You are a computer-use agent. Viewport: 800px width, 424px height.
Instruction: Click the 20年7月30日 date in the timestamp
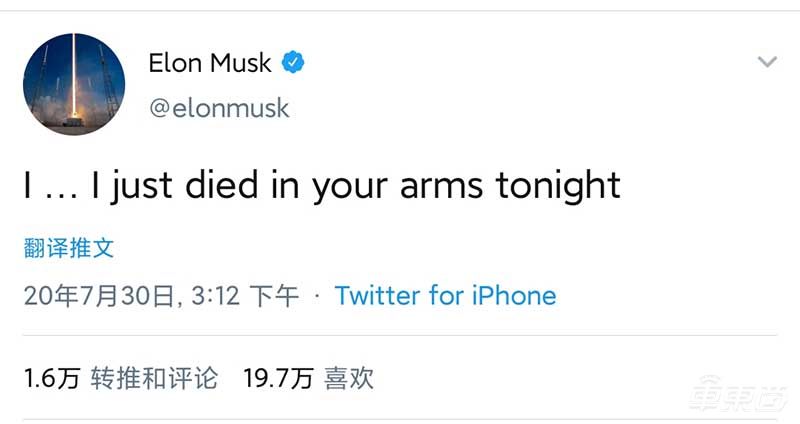coord(99,296)
